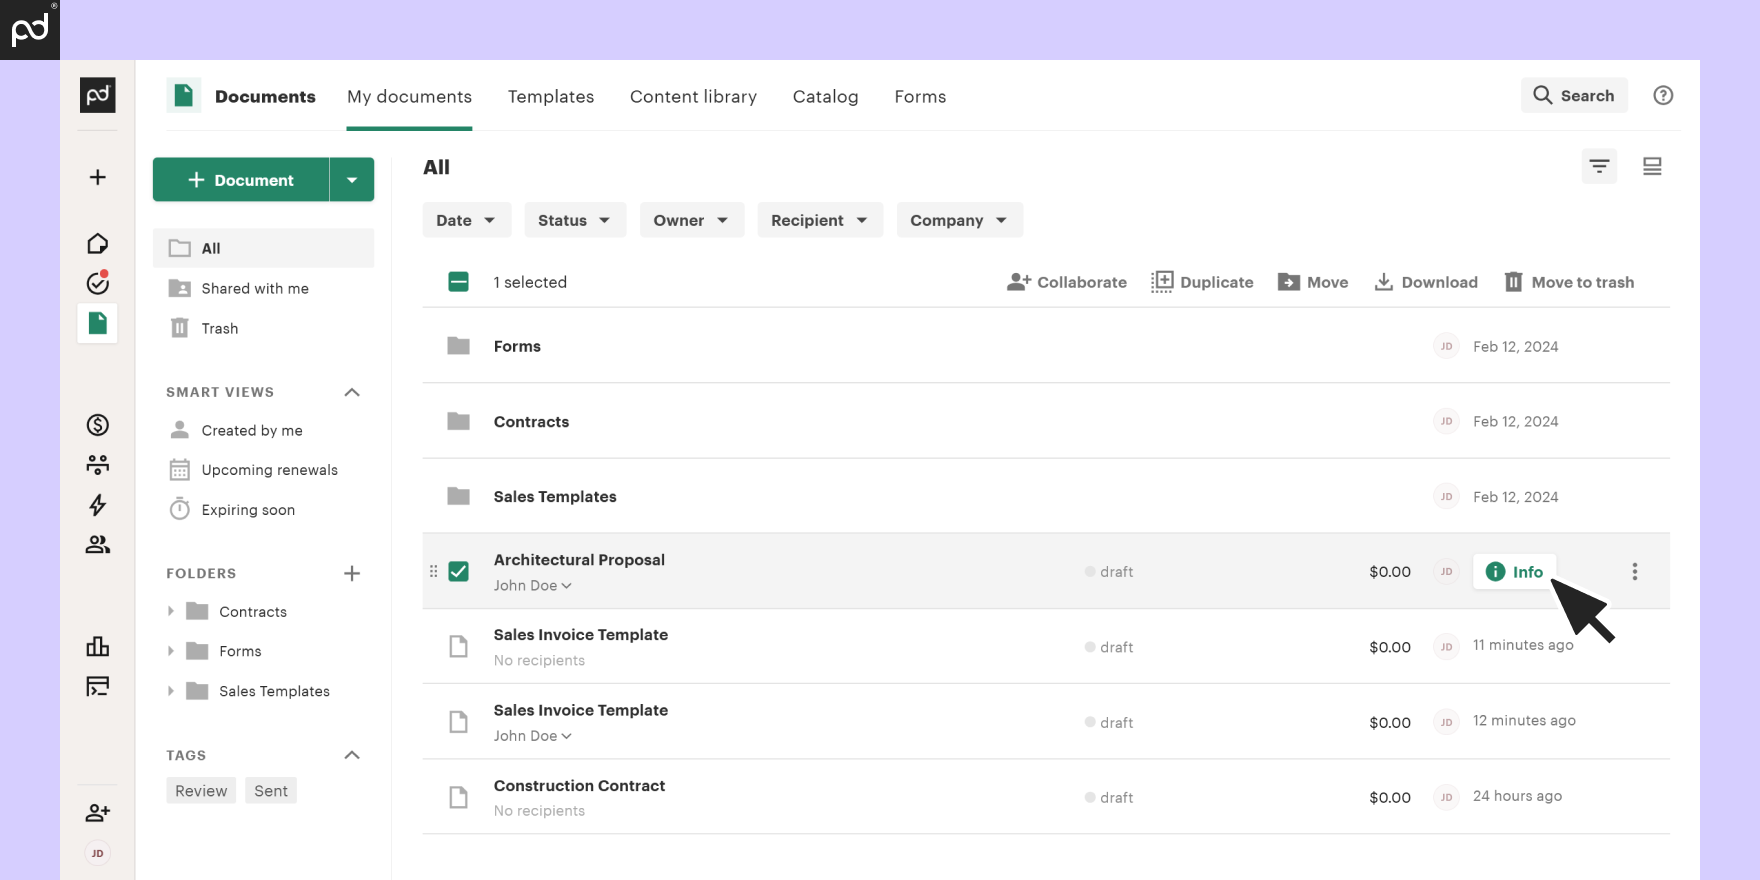Switch to the My documents tab
Image resolution: width=1760 pixels, height=880 pixels.
click(x=409, y=96)
